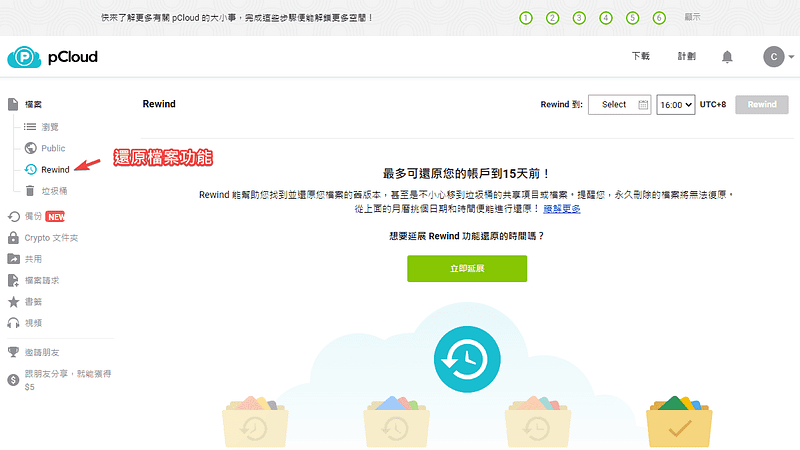The height and width of the screenshot is (450, 800).
Task: Click the 檔案請求 file request icon
Action: [x=13, y=280]
